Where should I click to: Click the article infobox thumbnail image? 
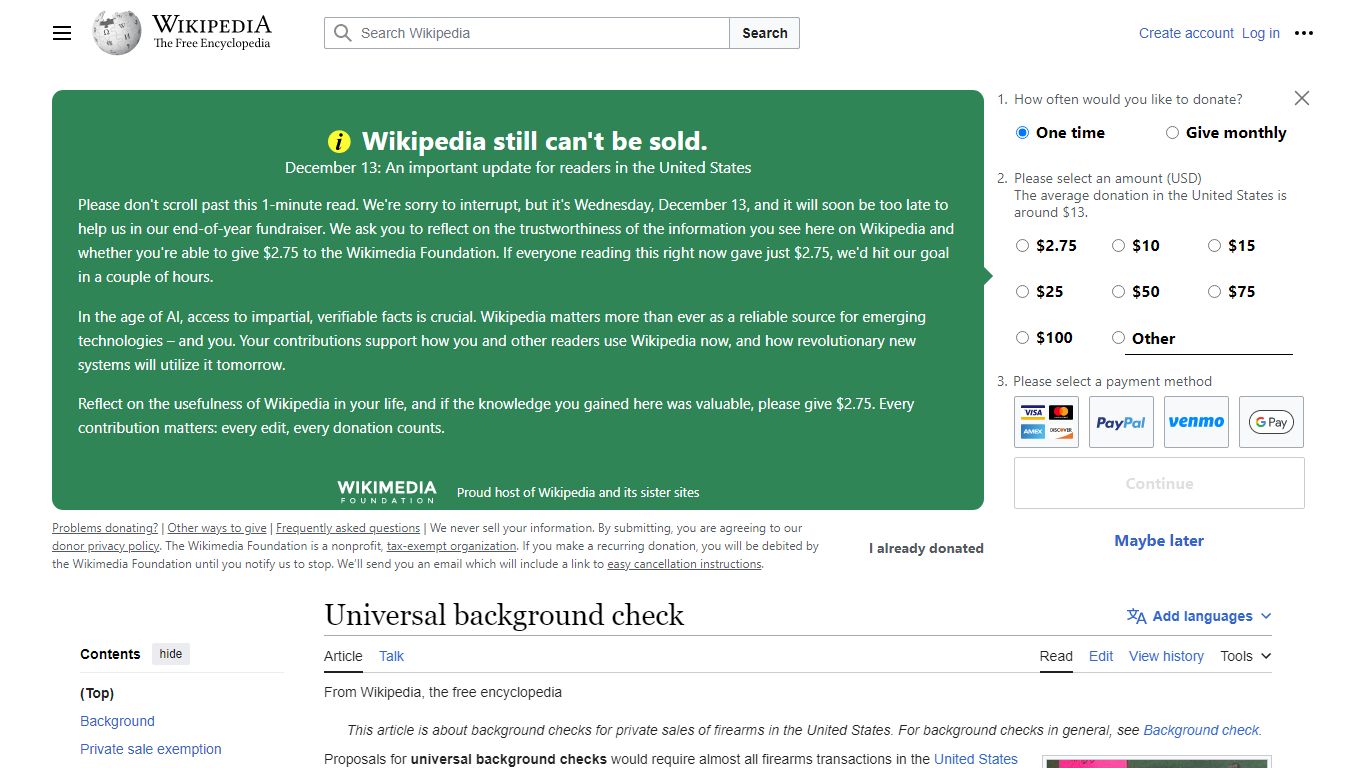coord(1156,763)
